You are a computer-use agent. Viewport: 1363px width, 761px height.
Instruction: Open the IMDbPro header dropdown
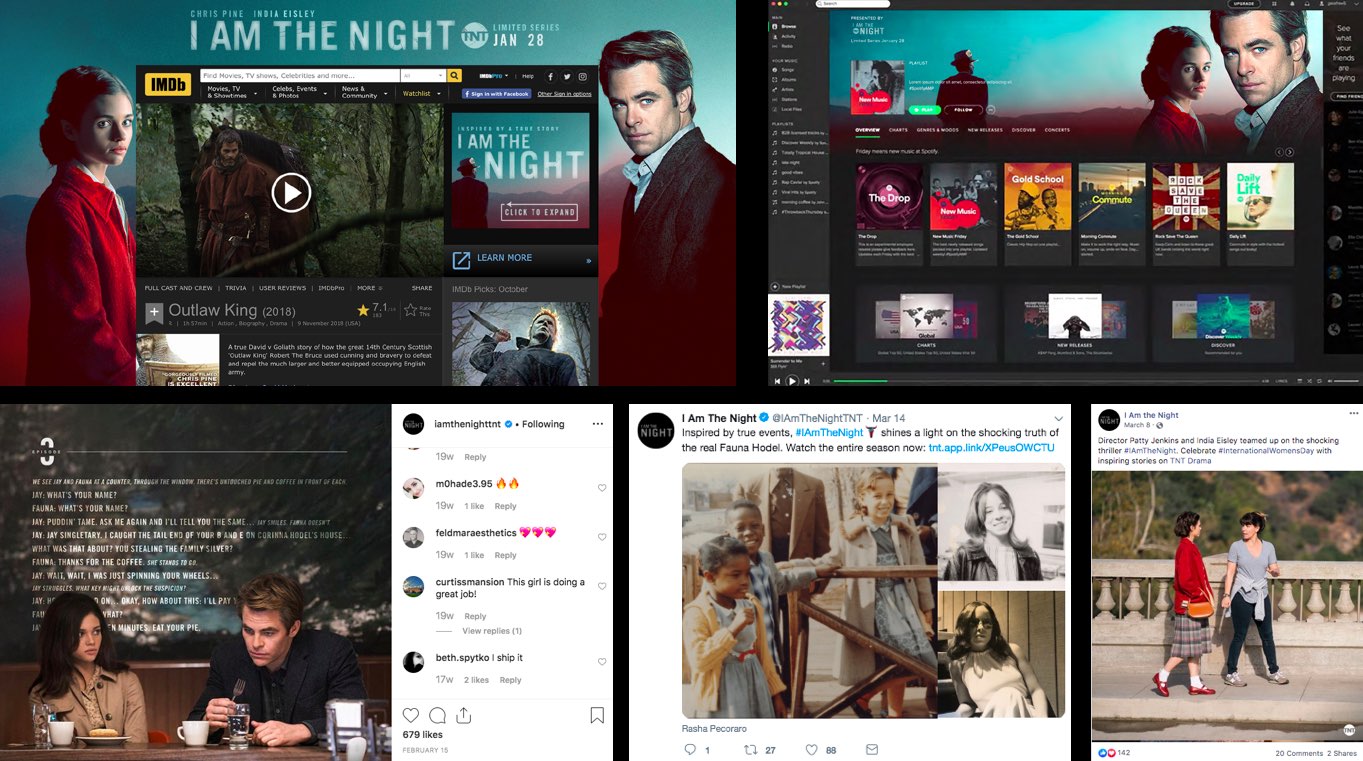pos(494,76)
